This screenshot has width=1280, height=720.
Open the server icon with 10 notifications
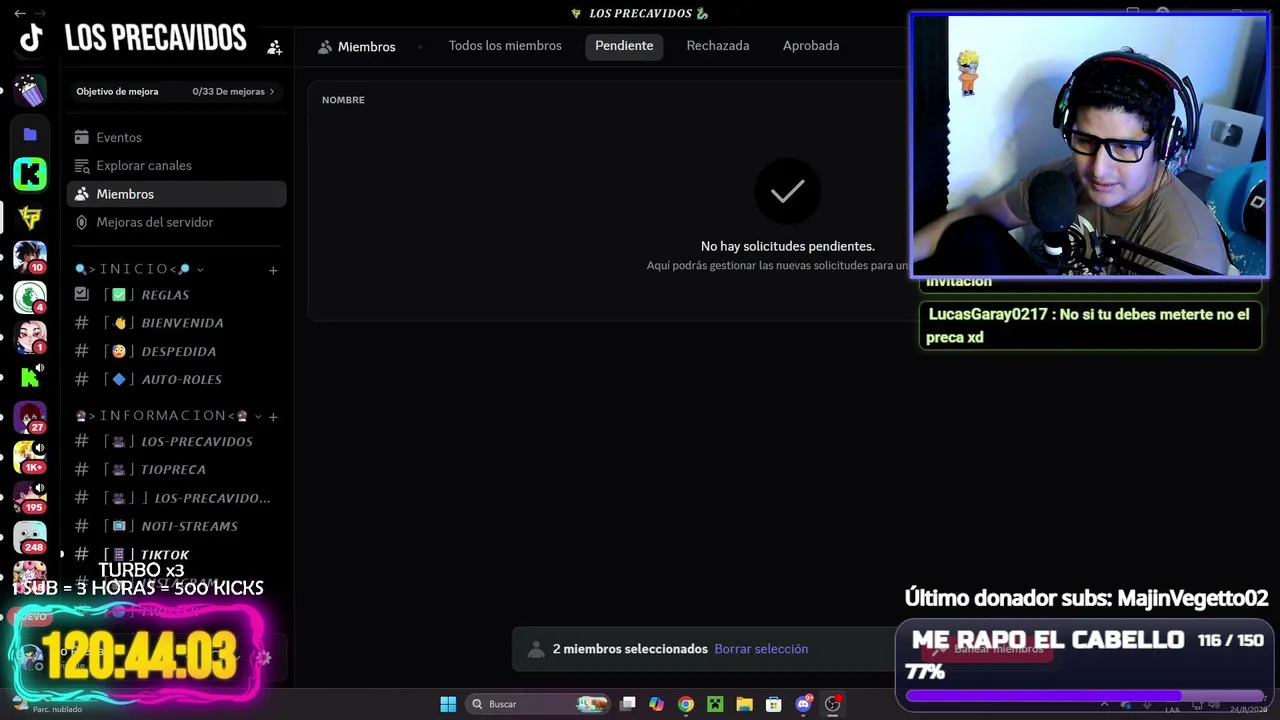30,257
